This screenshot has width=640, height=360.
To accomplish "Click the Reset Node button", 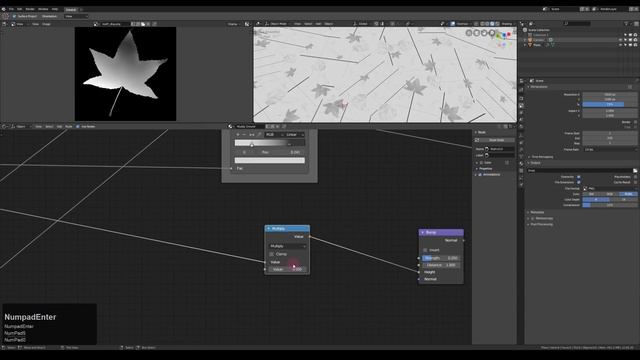I will [494, 140].
